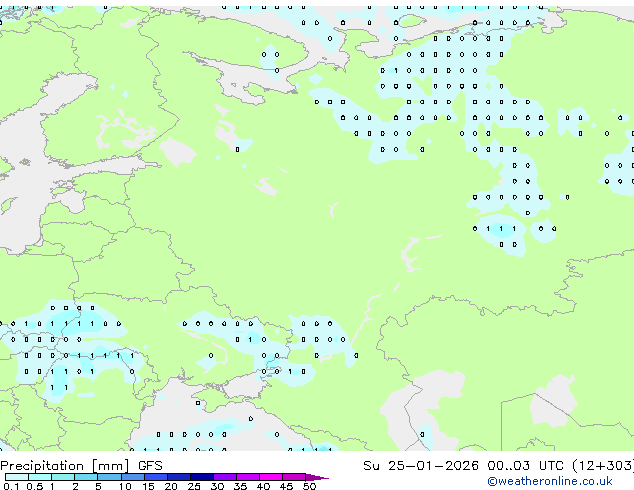The width and height of the screenshot is (634, 490).
Task: Click the 1–2 mm legend color swatch
Action: click(x=63, y=477)
